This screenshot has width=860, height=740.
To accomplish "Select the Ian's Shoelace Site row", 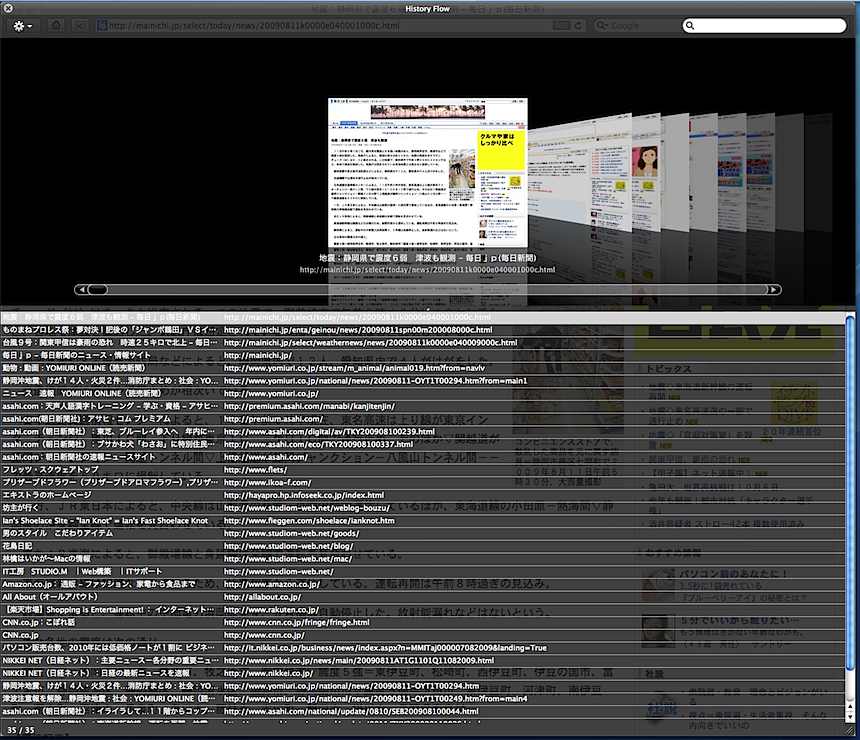I will point(422,521).
